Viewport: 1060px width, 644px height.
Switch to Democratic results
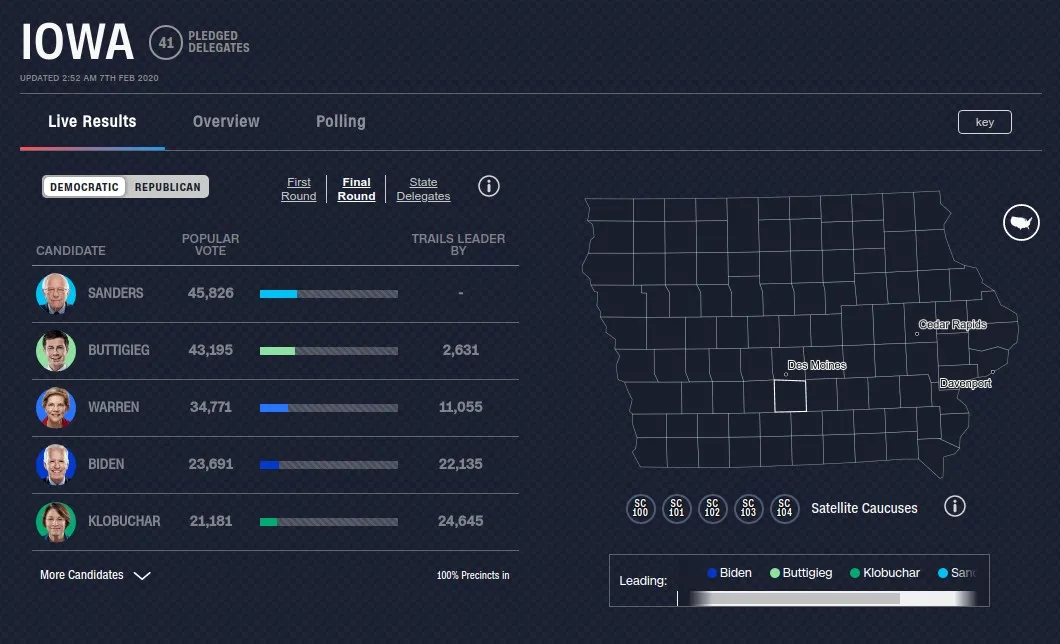click(85, 187)
